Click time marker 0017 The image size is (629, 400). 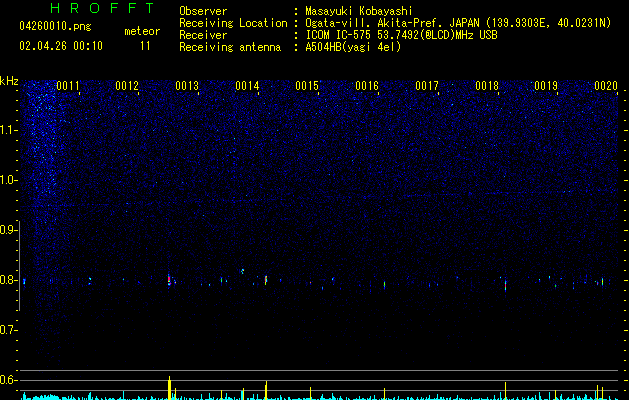[427, 86]
